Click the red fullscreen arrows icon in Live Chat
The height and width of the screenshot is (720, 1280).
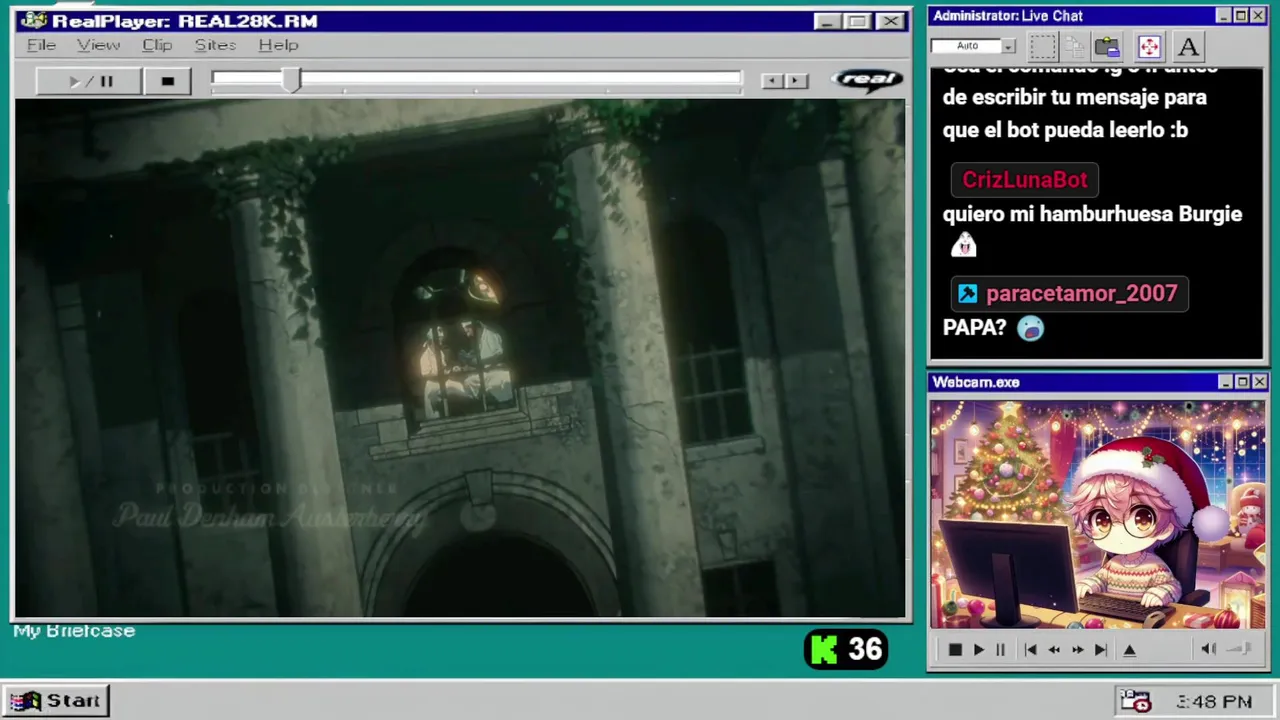coord(1149,46)
